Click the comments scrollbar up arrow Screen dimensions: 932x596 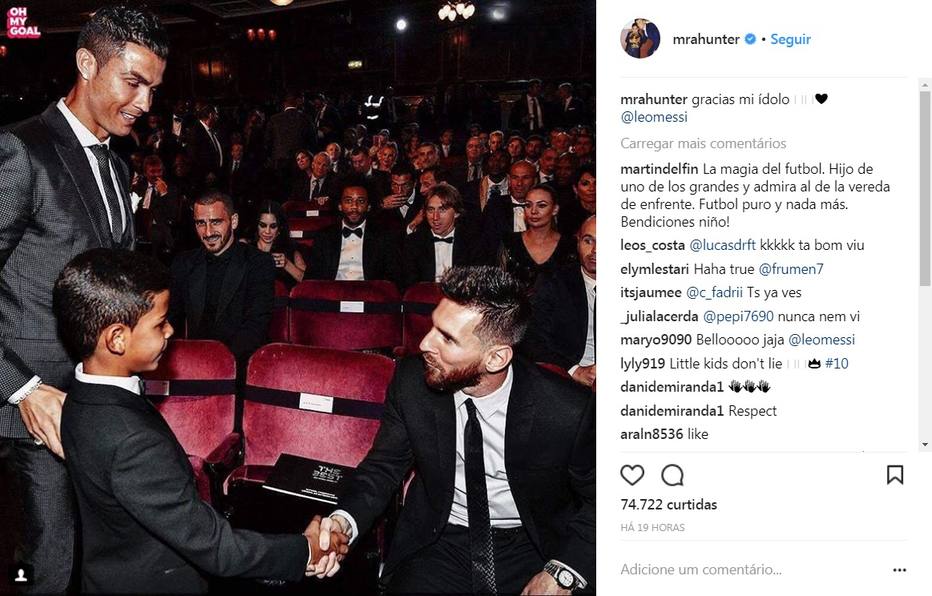click(x=925, y=85)
